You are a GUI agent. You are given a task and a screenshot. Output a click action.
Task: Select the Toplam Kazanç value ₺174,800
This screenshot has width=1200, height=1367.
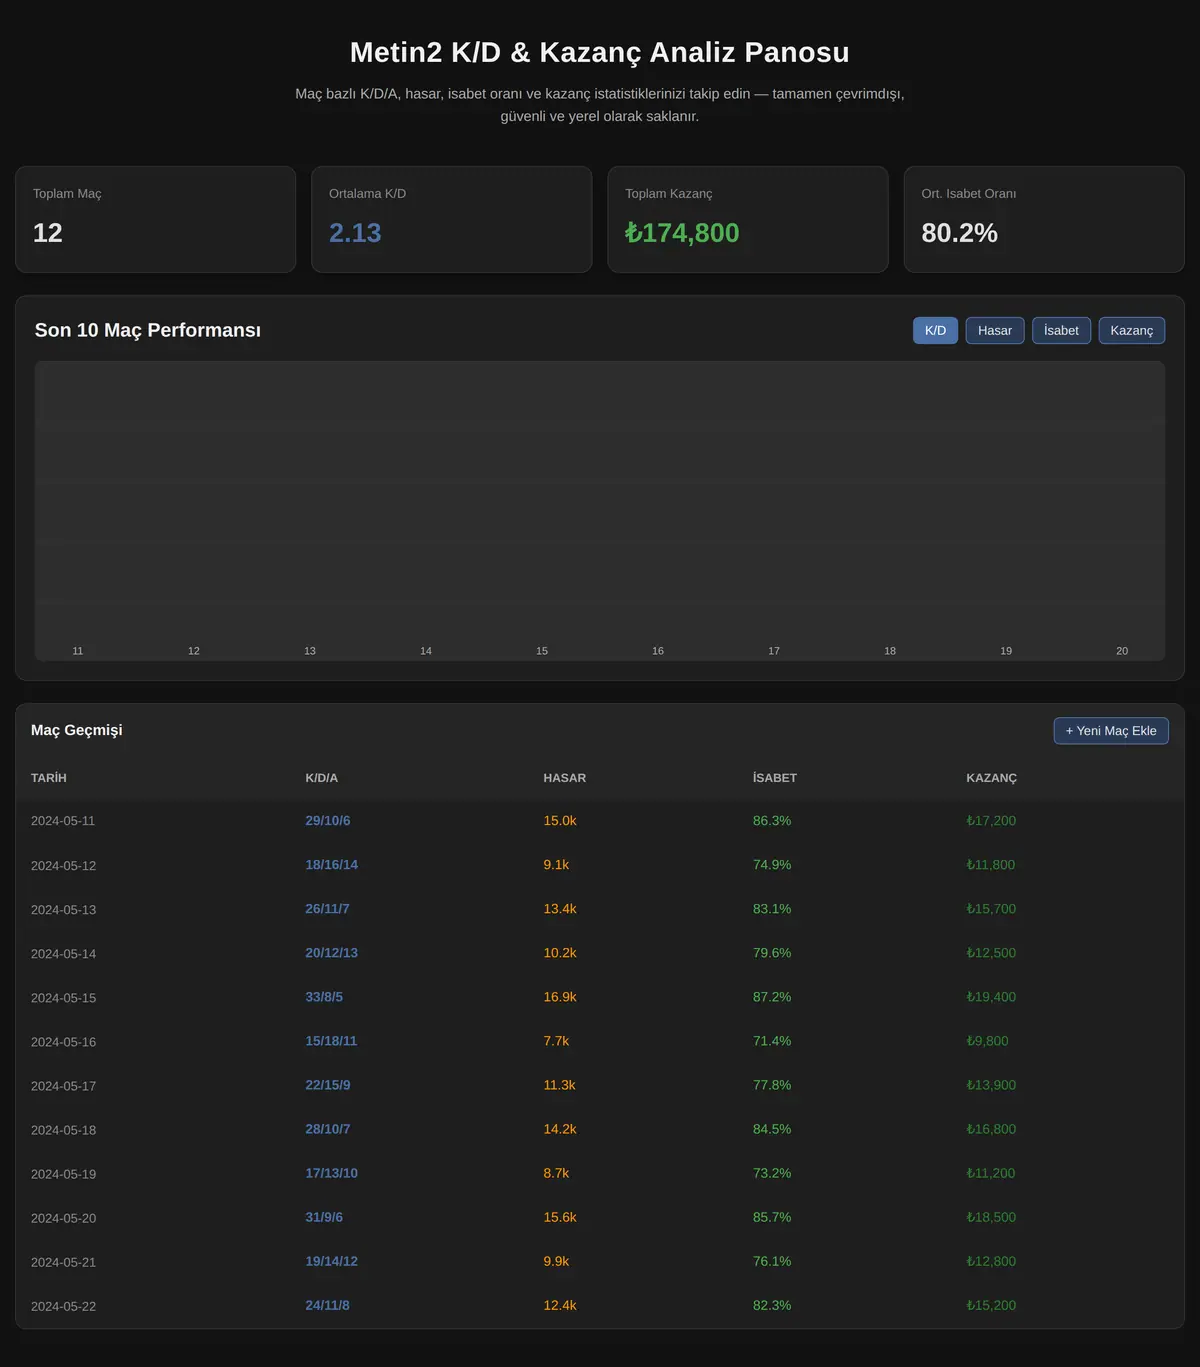point(682,233)
